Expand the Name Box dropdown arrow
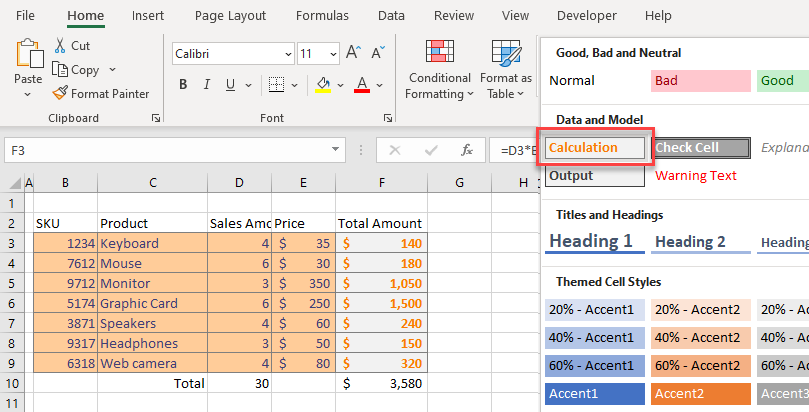The height and width of the screenshot is (412, 809). (337, 150)
